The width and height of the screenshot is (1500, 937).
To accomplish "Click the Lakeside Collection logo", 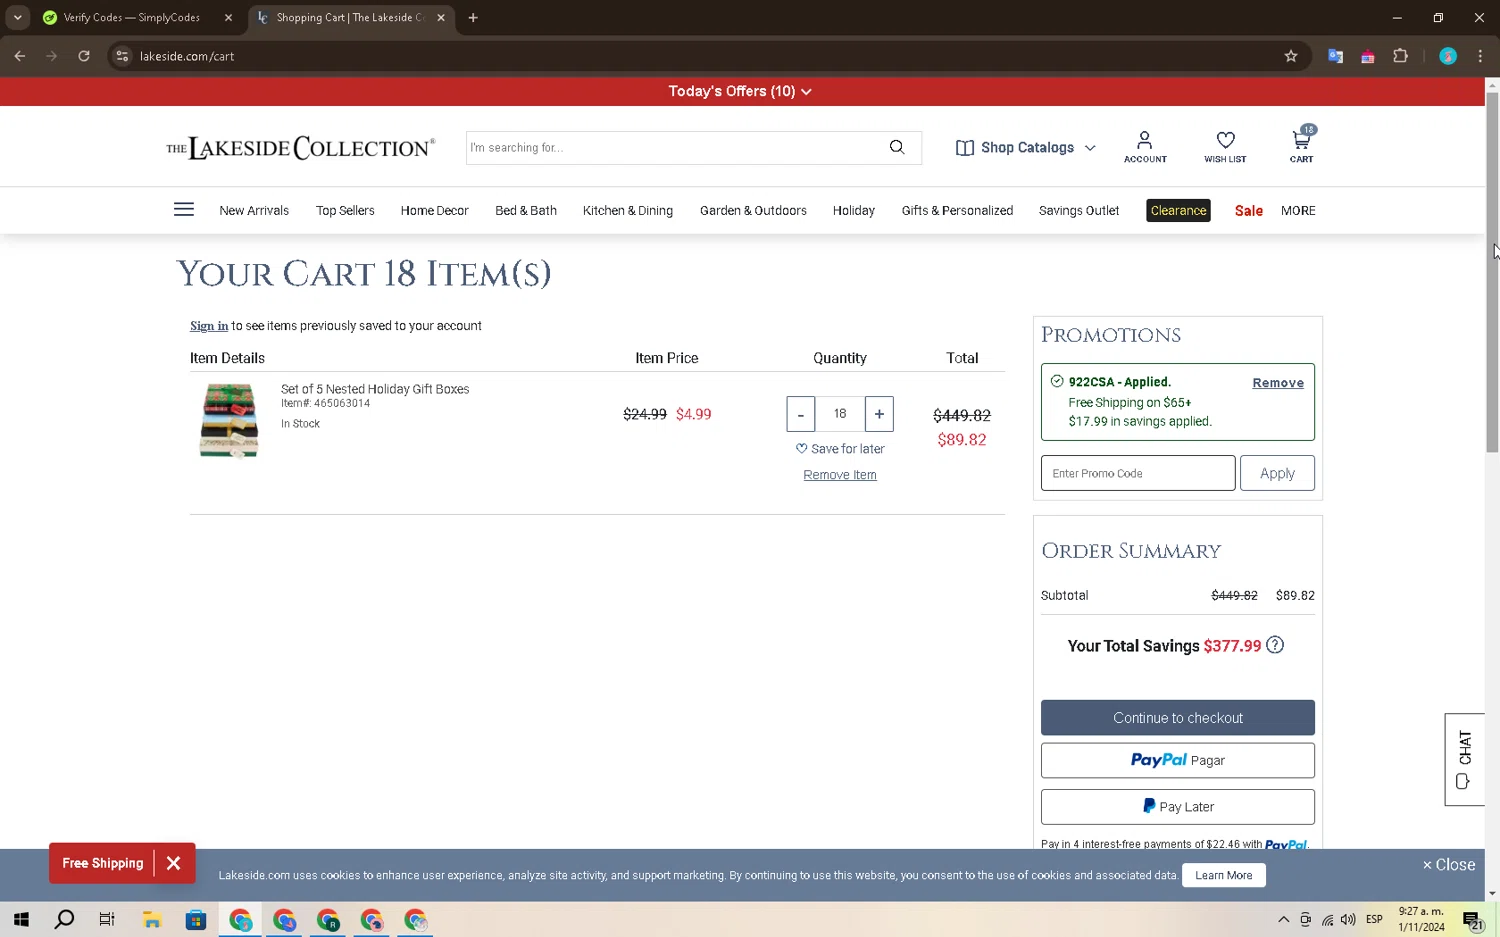I will [300, 148].
